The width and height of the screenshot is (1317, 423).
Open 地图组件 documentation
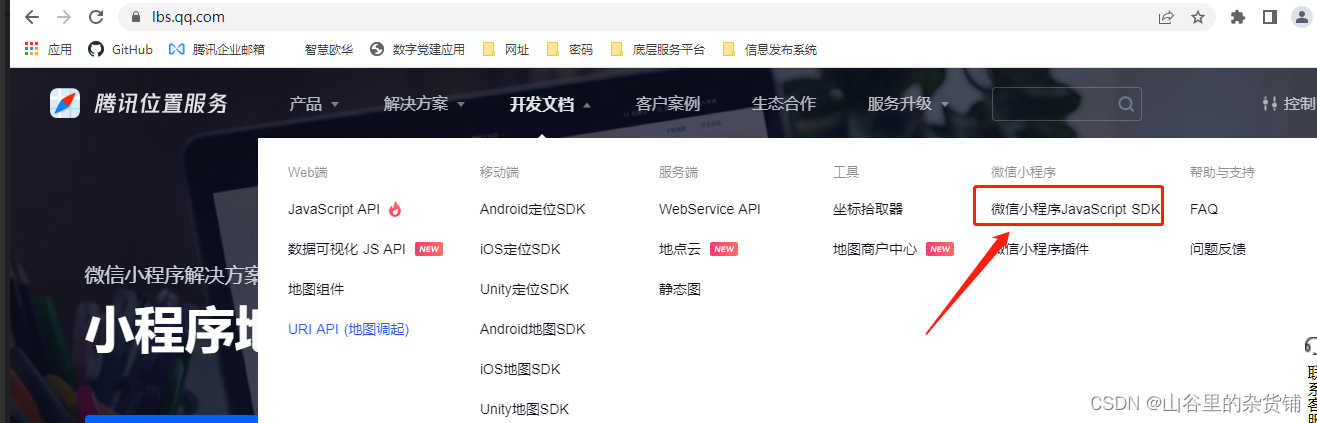pyautogui.click(x=316, y=289)
